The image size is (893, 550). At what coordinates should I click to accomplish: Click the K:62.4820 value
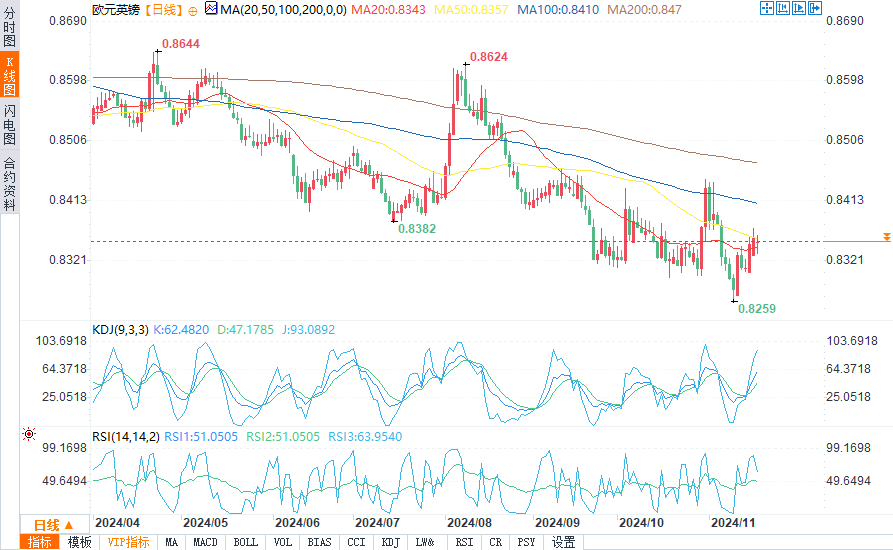(x=181, y=330)
